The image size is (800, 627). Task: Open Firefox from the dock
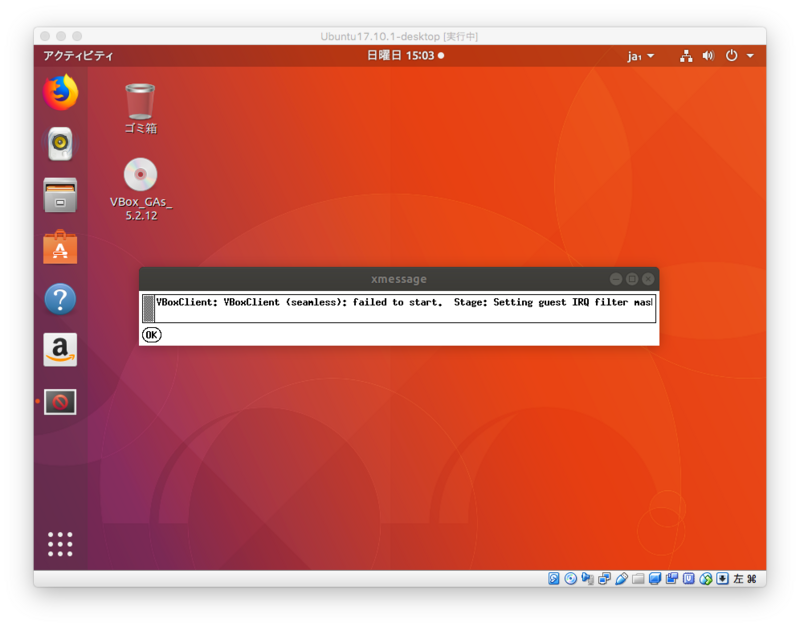tap(60, 93)
